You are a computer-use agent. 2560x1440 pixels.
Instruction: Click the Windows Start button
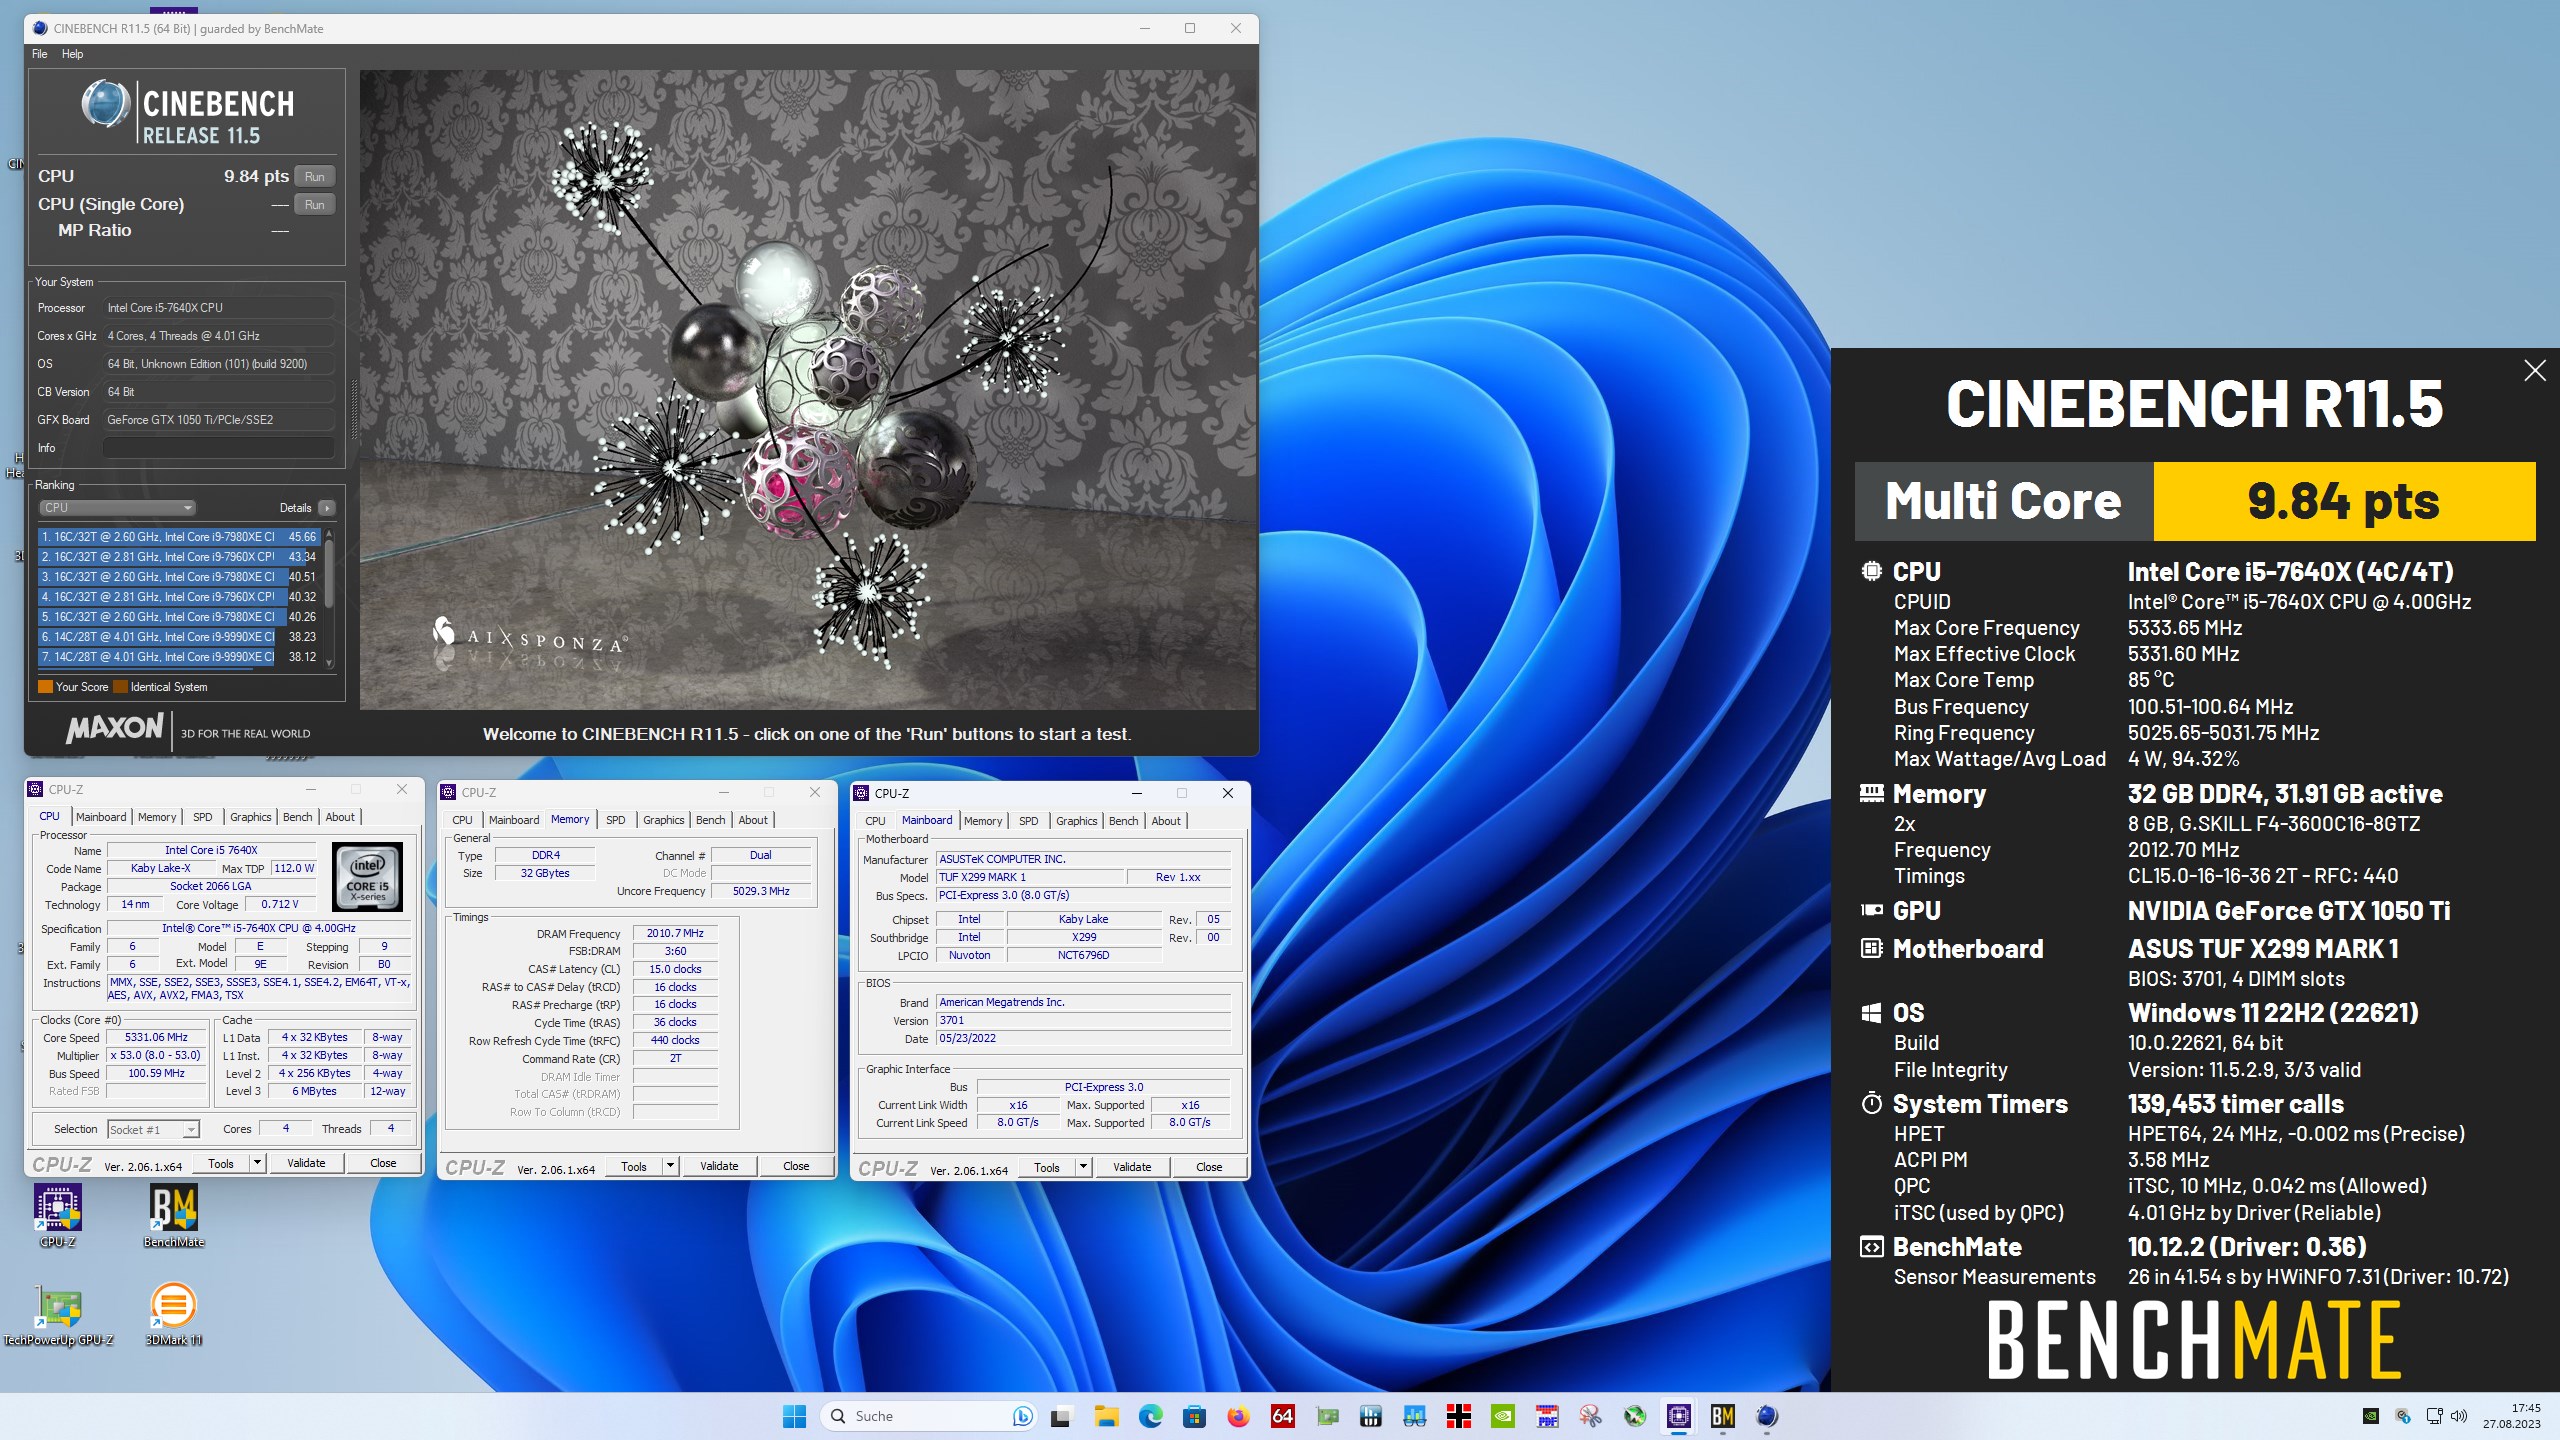(x=794, y=1416)
